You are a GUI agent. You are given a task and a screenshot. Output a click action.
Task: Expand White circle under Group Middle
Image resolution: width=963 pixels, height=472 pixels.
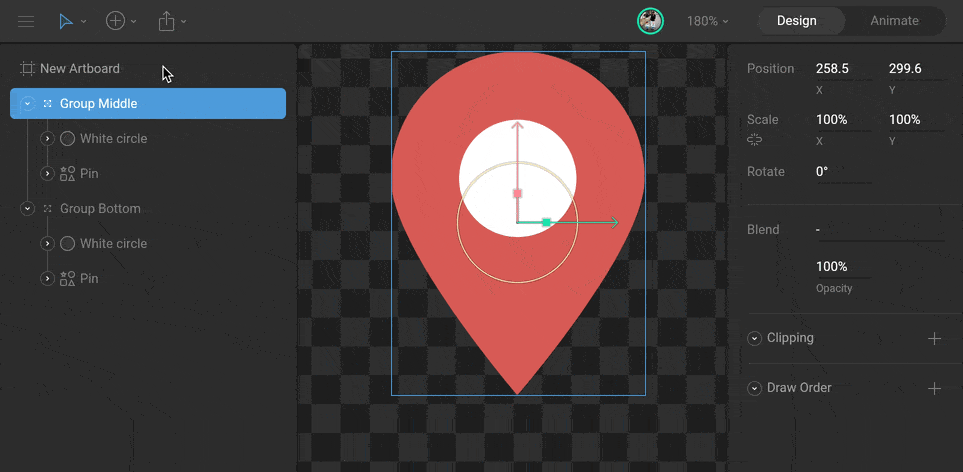pos(47,139)
